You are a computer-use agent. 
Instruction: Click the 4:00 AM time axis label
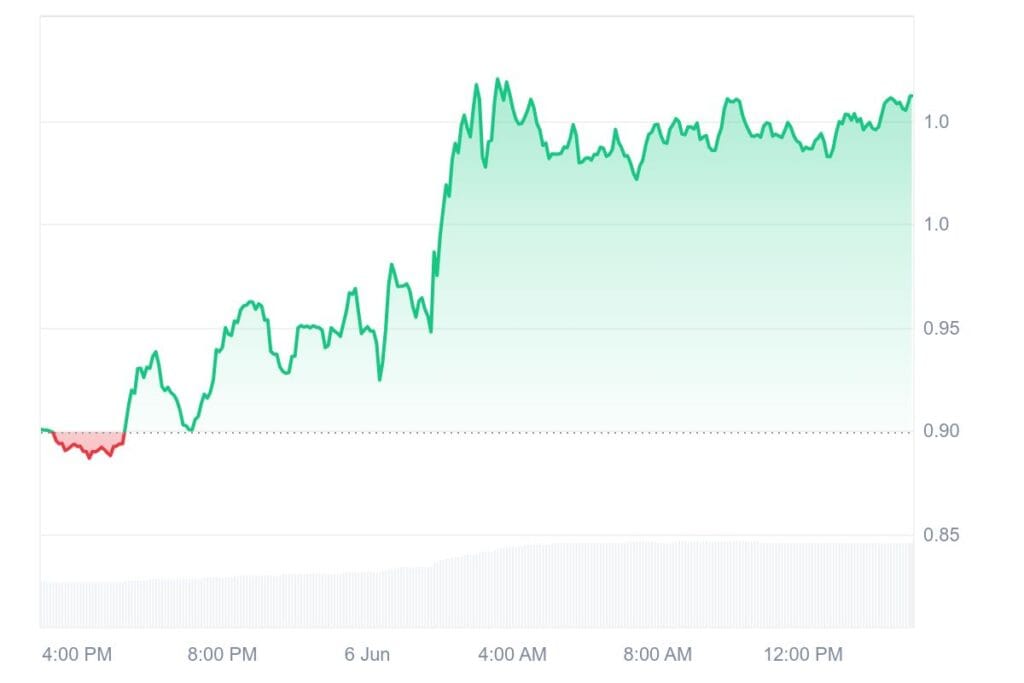(x=512, y=654)
